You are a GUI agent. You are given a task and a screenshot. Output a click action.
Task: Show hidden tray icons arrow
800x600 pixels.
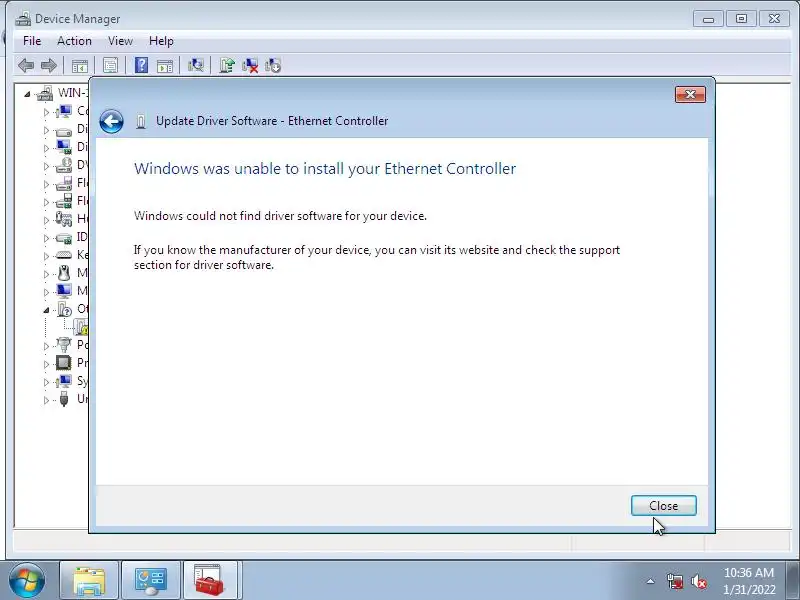coord(651,581)
